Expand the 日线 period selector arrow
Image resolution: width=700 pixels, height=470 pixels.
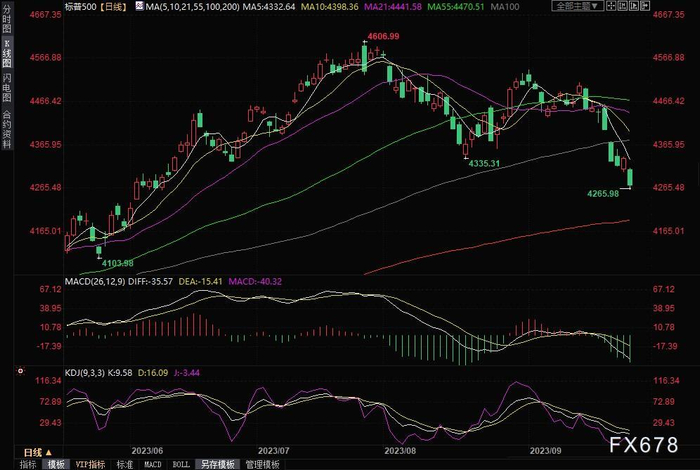49,453
